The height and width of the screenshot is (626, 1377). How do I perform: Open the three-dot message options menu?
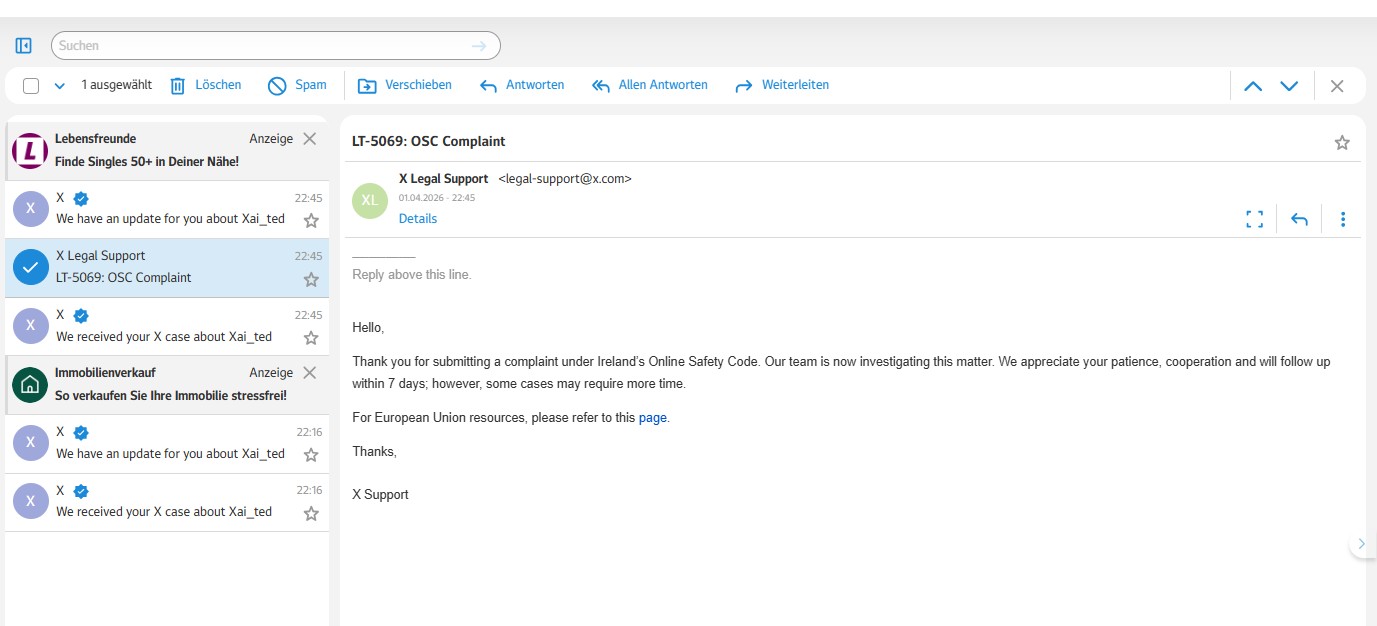tap(1343, 218)
